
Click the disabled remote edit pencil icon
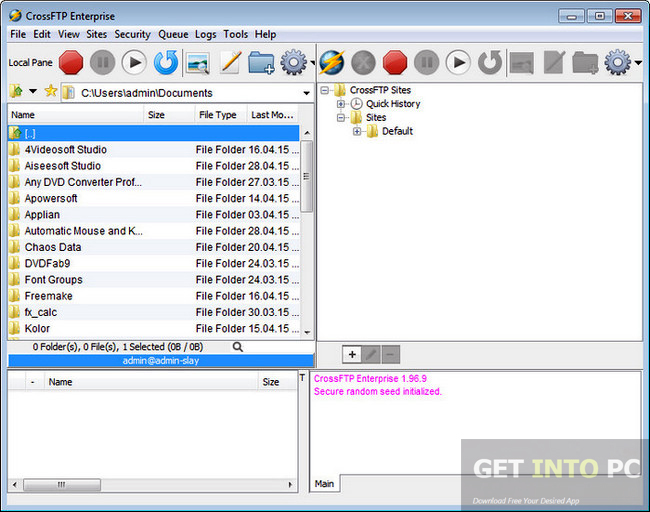coord(554,63)
